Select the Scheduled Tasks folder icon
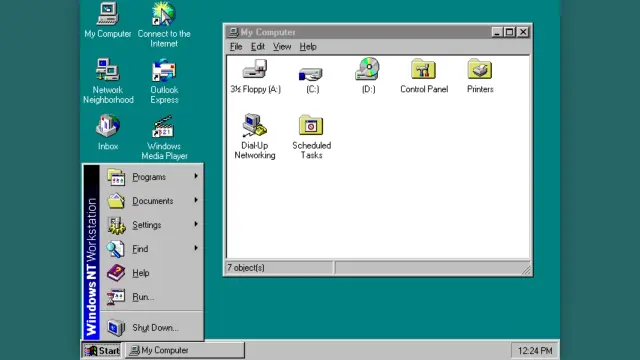Image resolution: width=640 pixels, height=360 pixels. coord(311,137)
